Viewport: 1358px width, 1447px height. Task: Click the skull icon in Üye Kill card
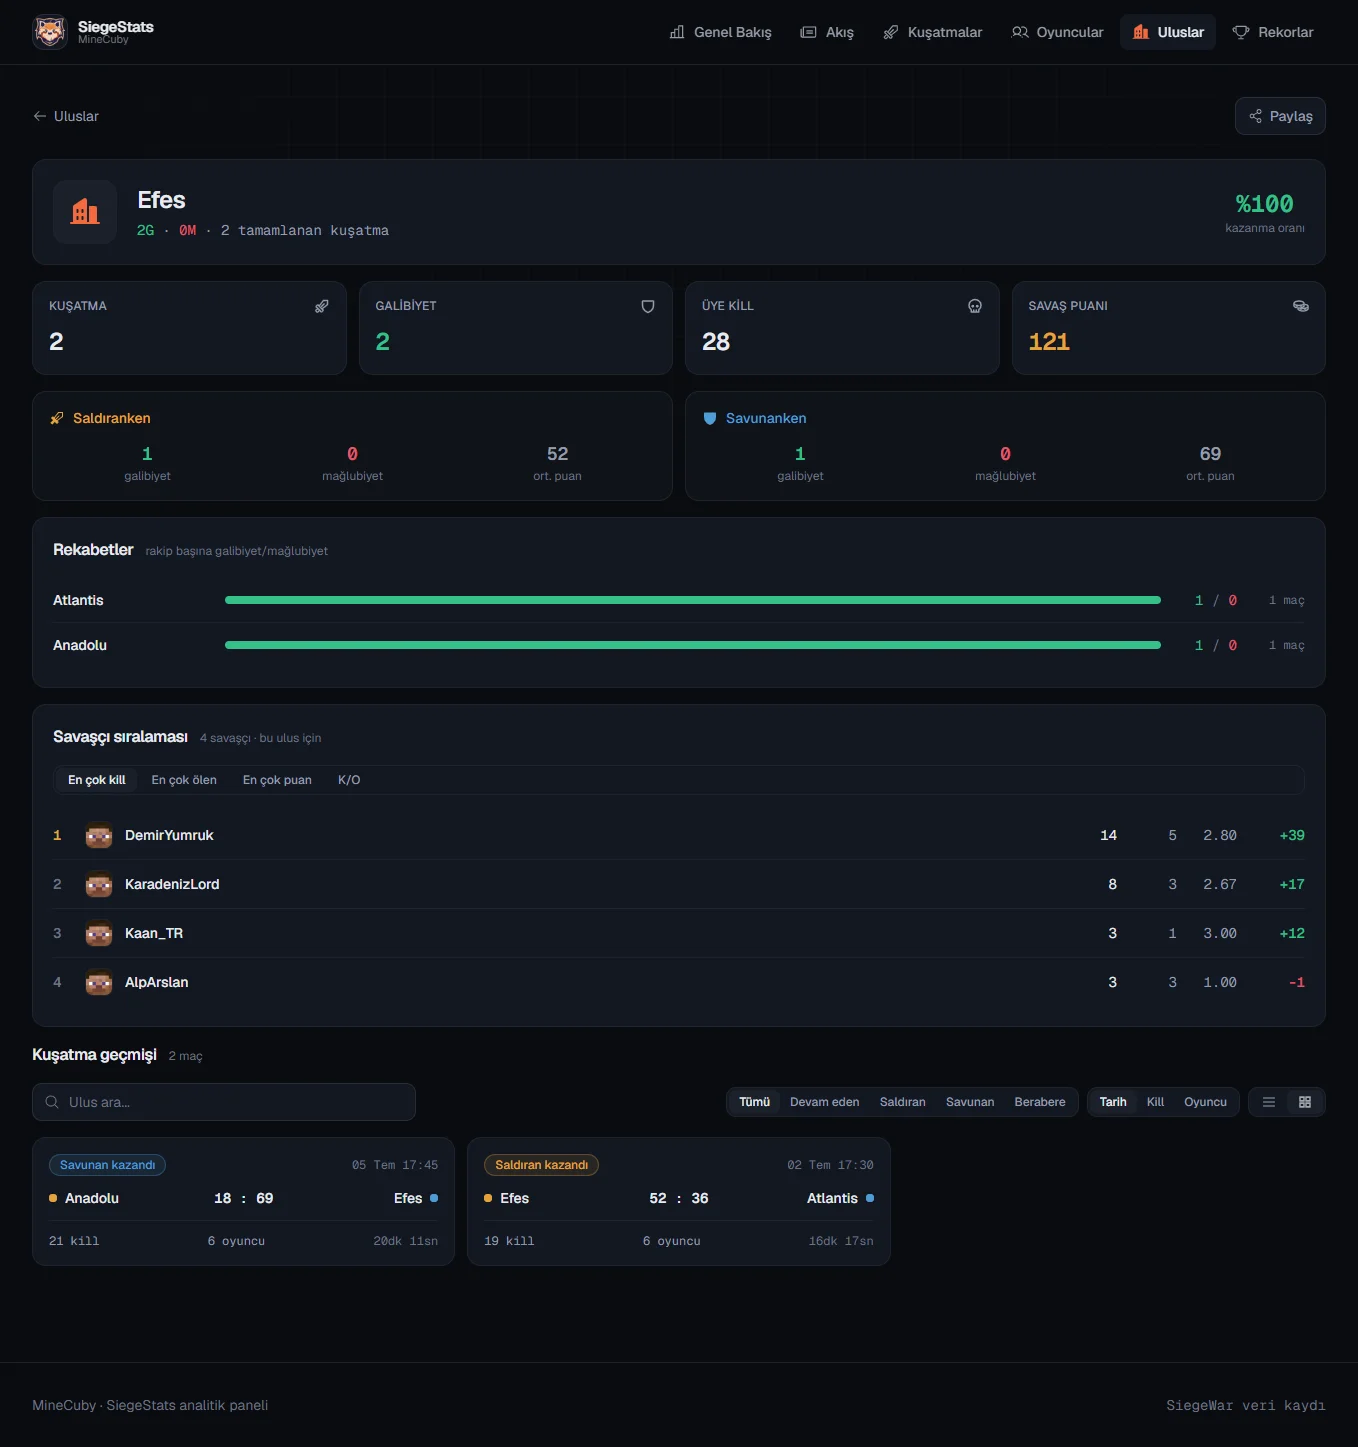pos(975,306)
